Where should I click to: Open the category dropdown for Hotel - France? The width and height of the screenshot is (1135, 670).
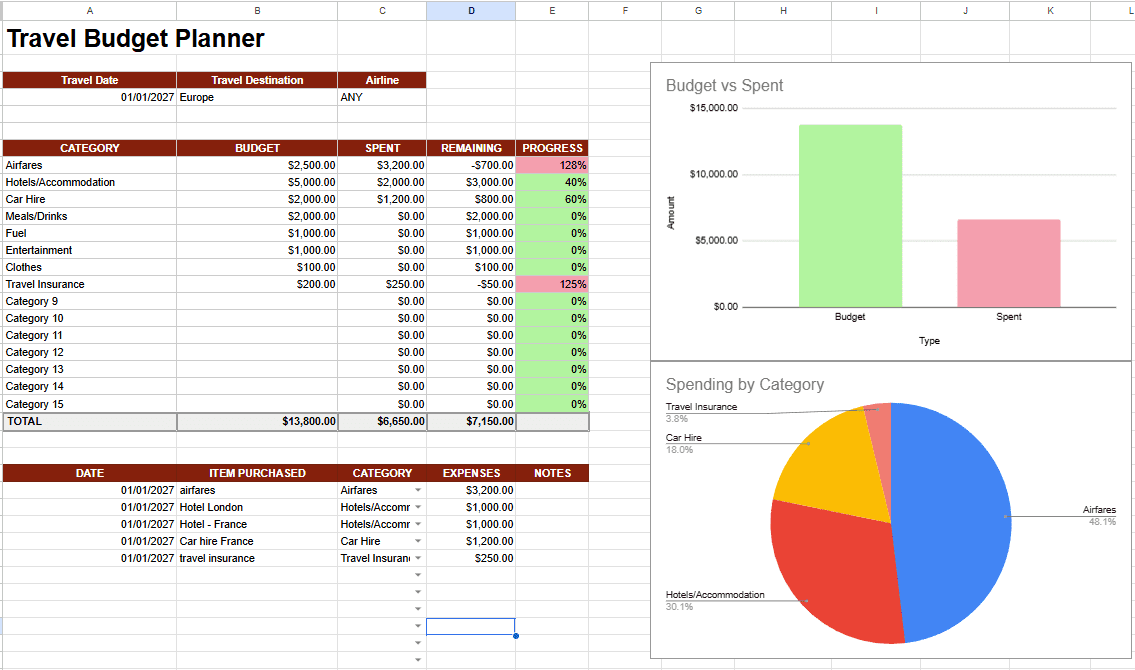click(417, 524)
